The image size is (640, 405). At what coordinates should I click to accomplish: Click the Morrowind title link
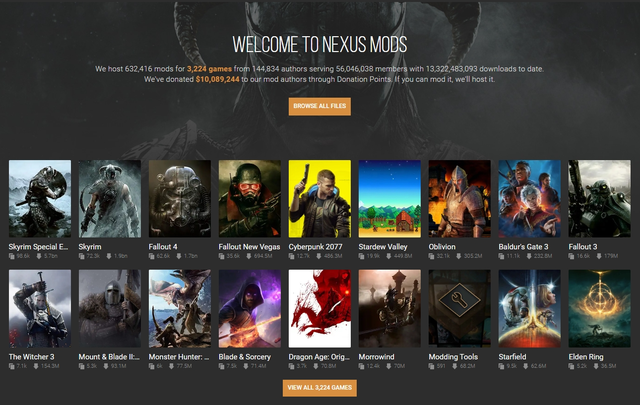pyautogui.click(x=376, y=357)
